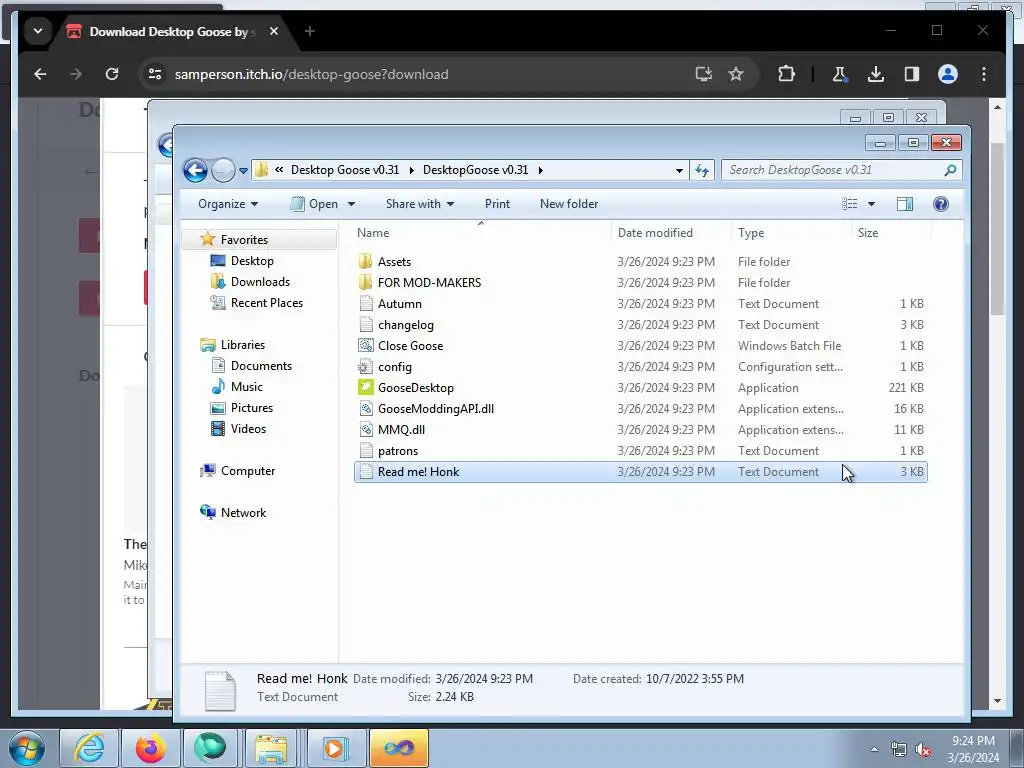1024x768 pixels.
Task: Open Explorer help
Action: (x=940, y=204)
